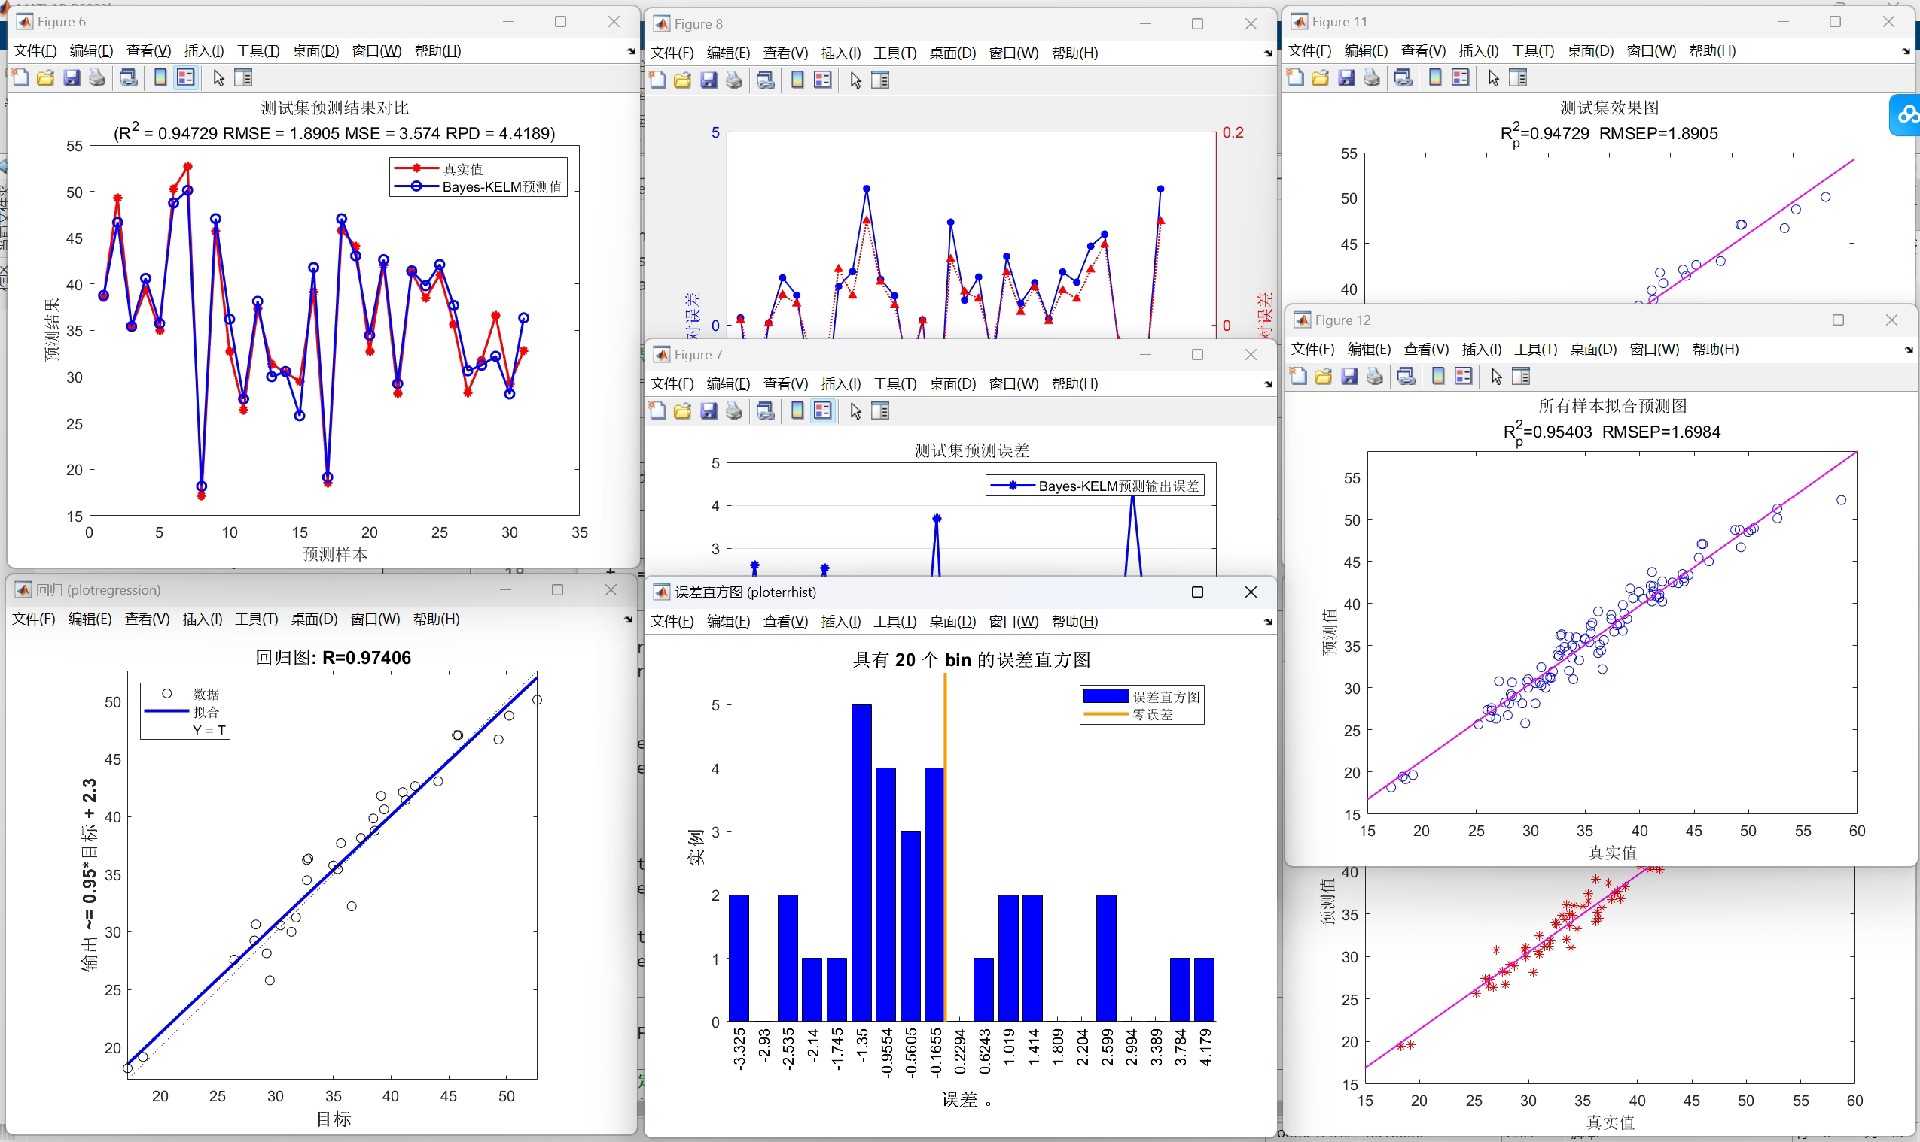Screen dimensions: 1920x1142
Task: Click the dock arrow in the 误差直方图 window menu bar
Action: click(x=1268, y=622)
